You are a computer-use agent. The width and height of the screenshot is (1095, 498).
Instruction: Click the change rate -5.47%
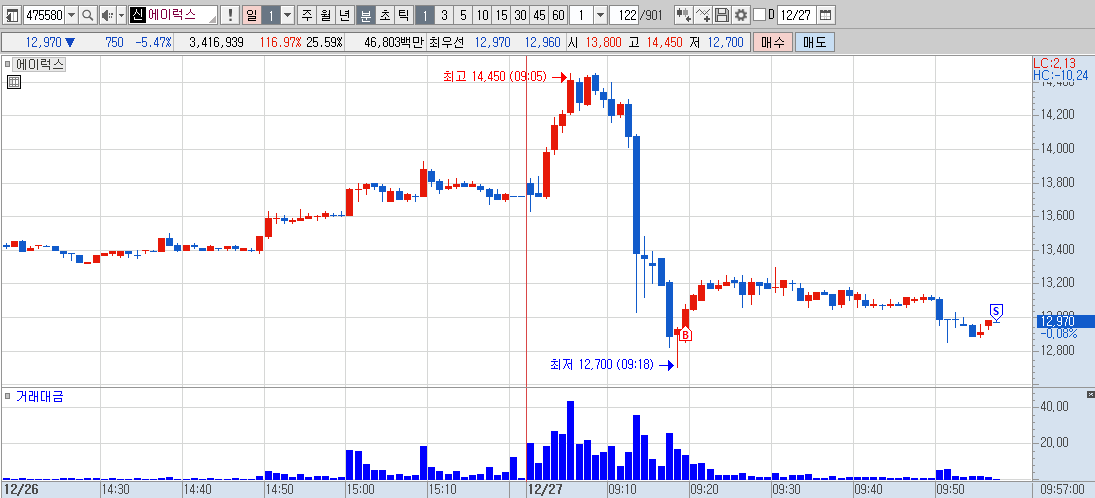click(x=153, y=43)
